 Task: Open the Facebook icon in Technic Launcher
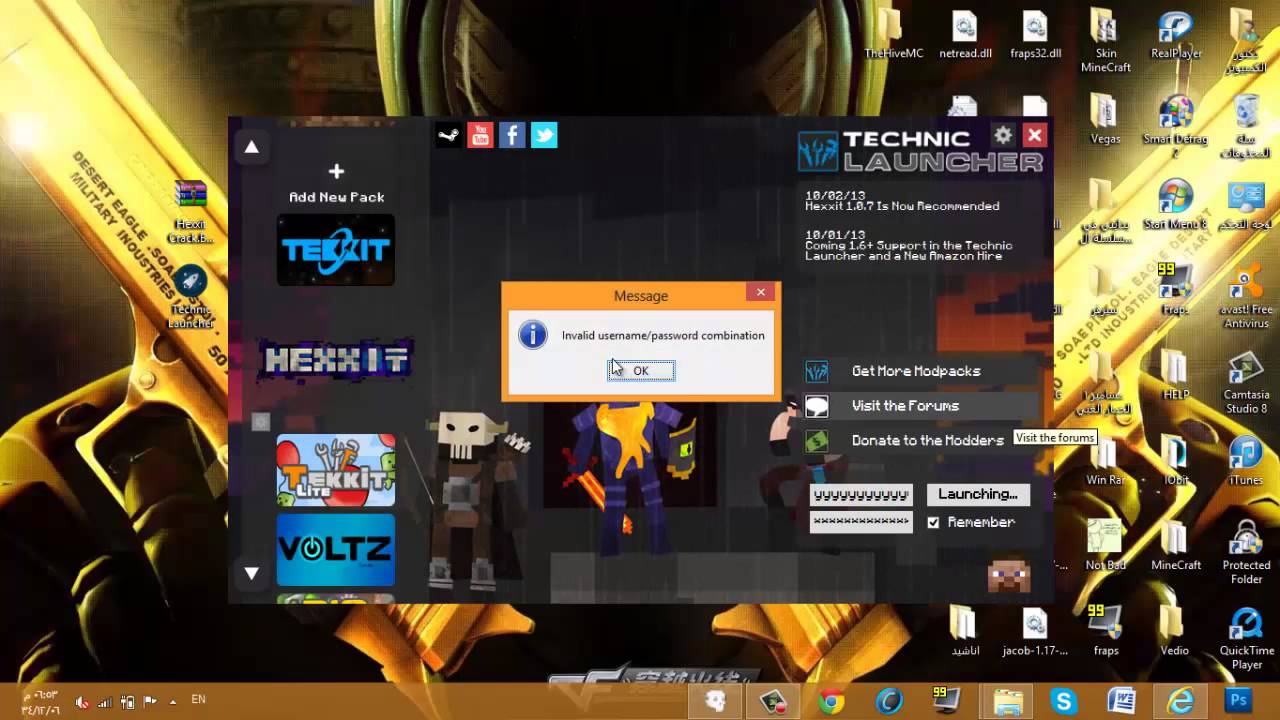coord(512,135)
